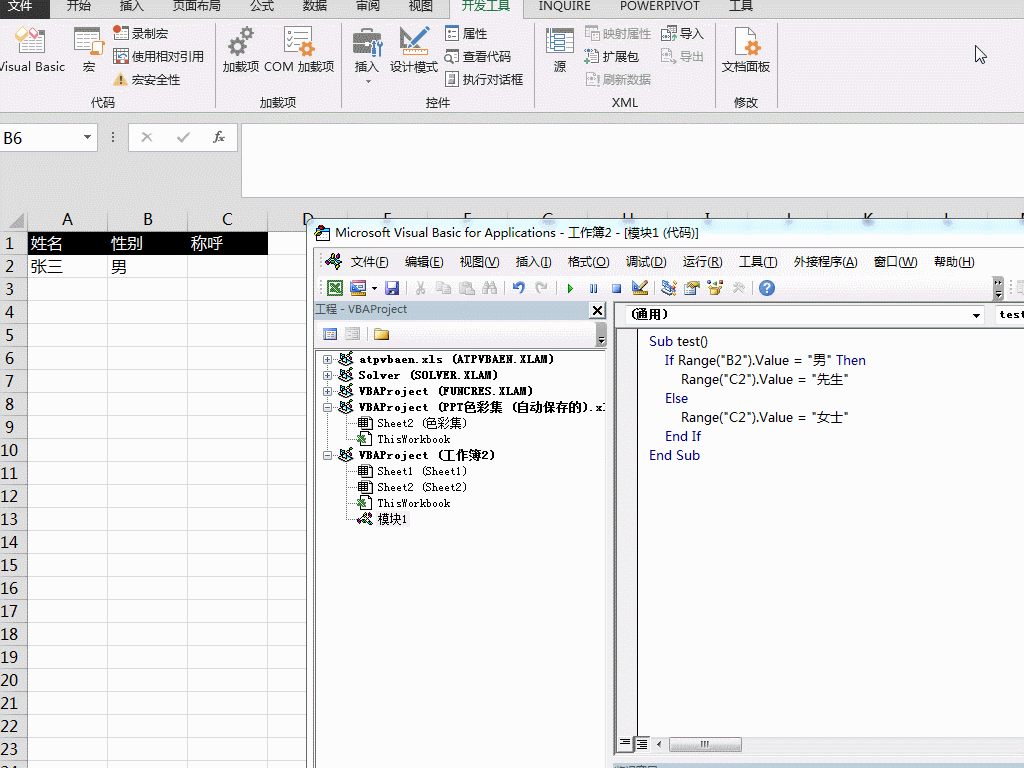1024x768 pixels.
Task: Select cell B2 containing 男
Action: 148,266
